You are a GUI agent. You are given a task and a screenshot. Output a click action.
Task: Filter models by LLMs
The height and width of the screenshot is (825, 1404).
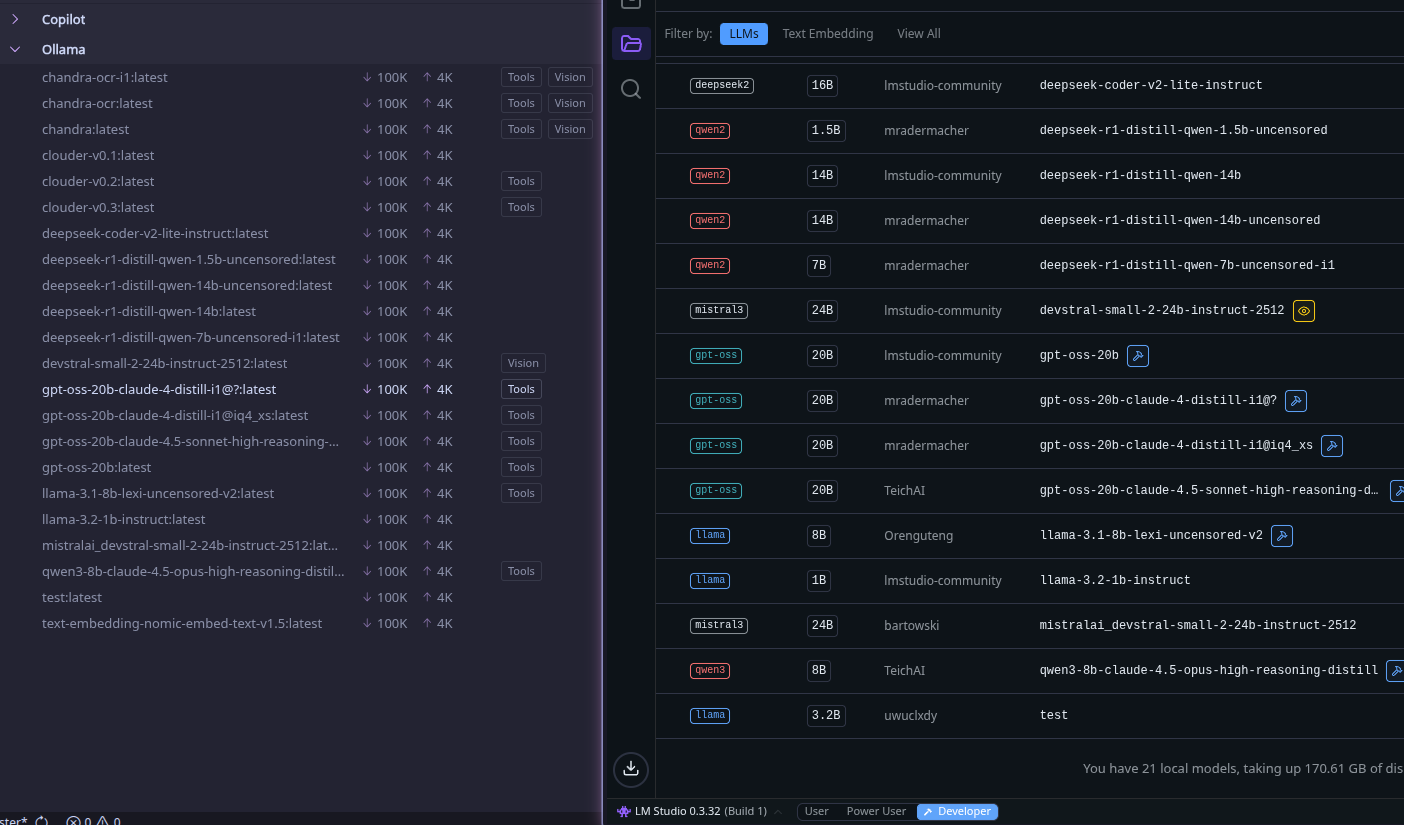(x=744, y=33)
